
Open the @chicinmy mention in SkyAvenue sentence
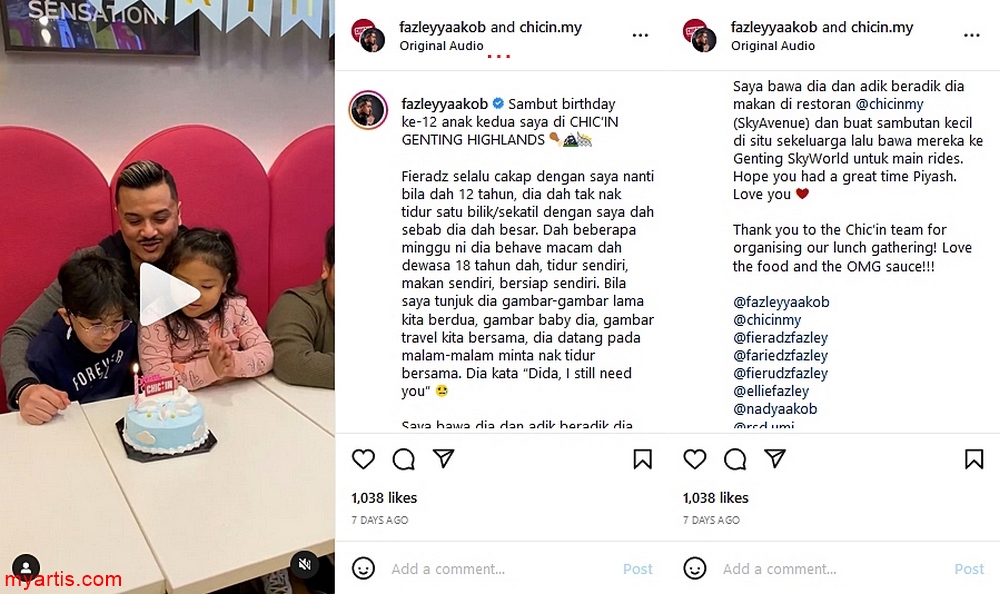pyautogui.click(x=889, y=104)
